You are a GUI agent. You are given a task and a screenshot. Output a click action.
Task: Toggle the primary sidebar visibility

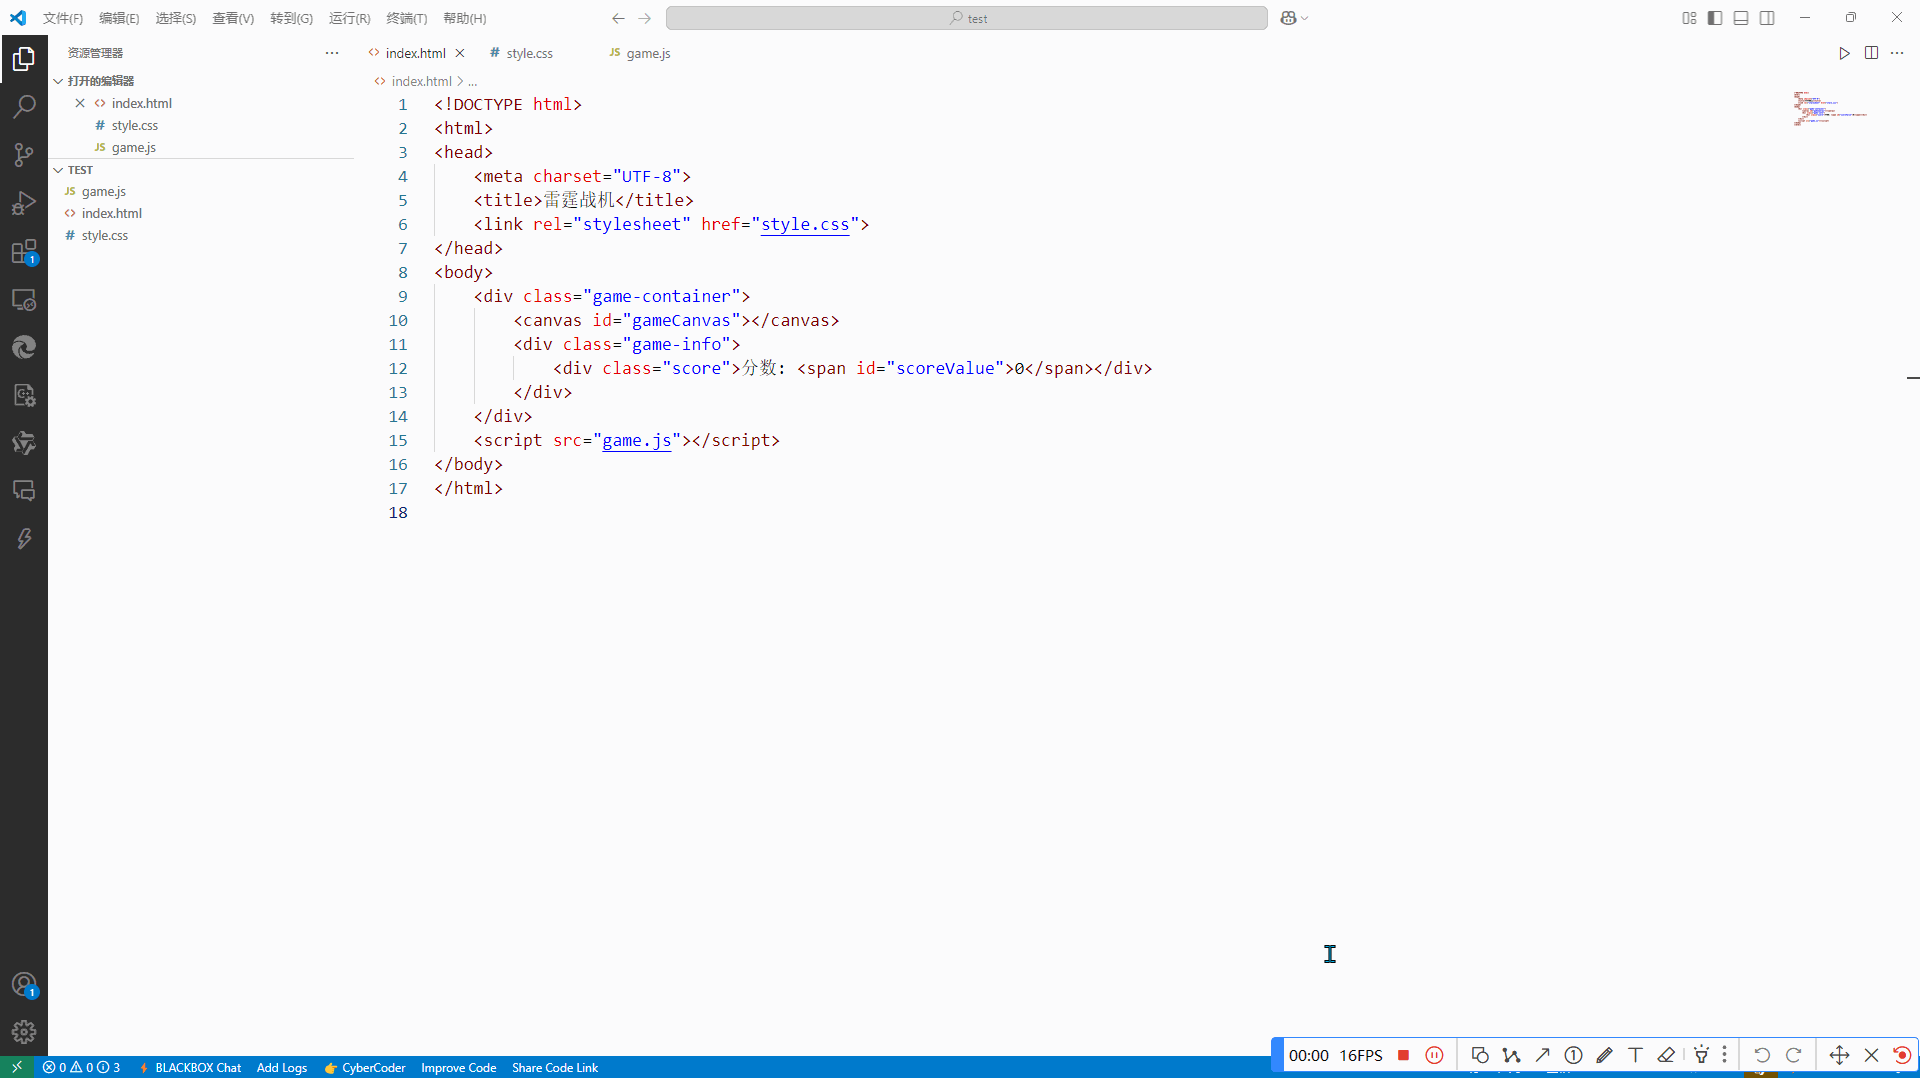1715,18
